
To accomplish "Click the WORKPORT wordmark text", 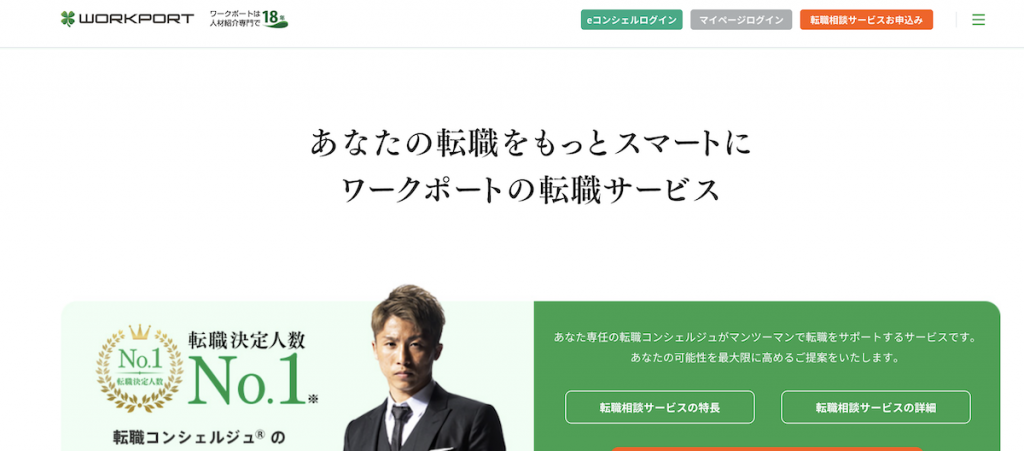I will coord(136,19).
